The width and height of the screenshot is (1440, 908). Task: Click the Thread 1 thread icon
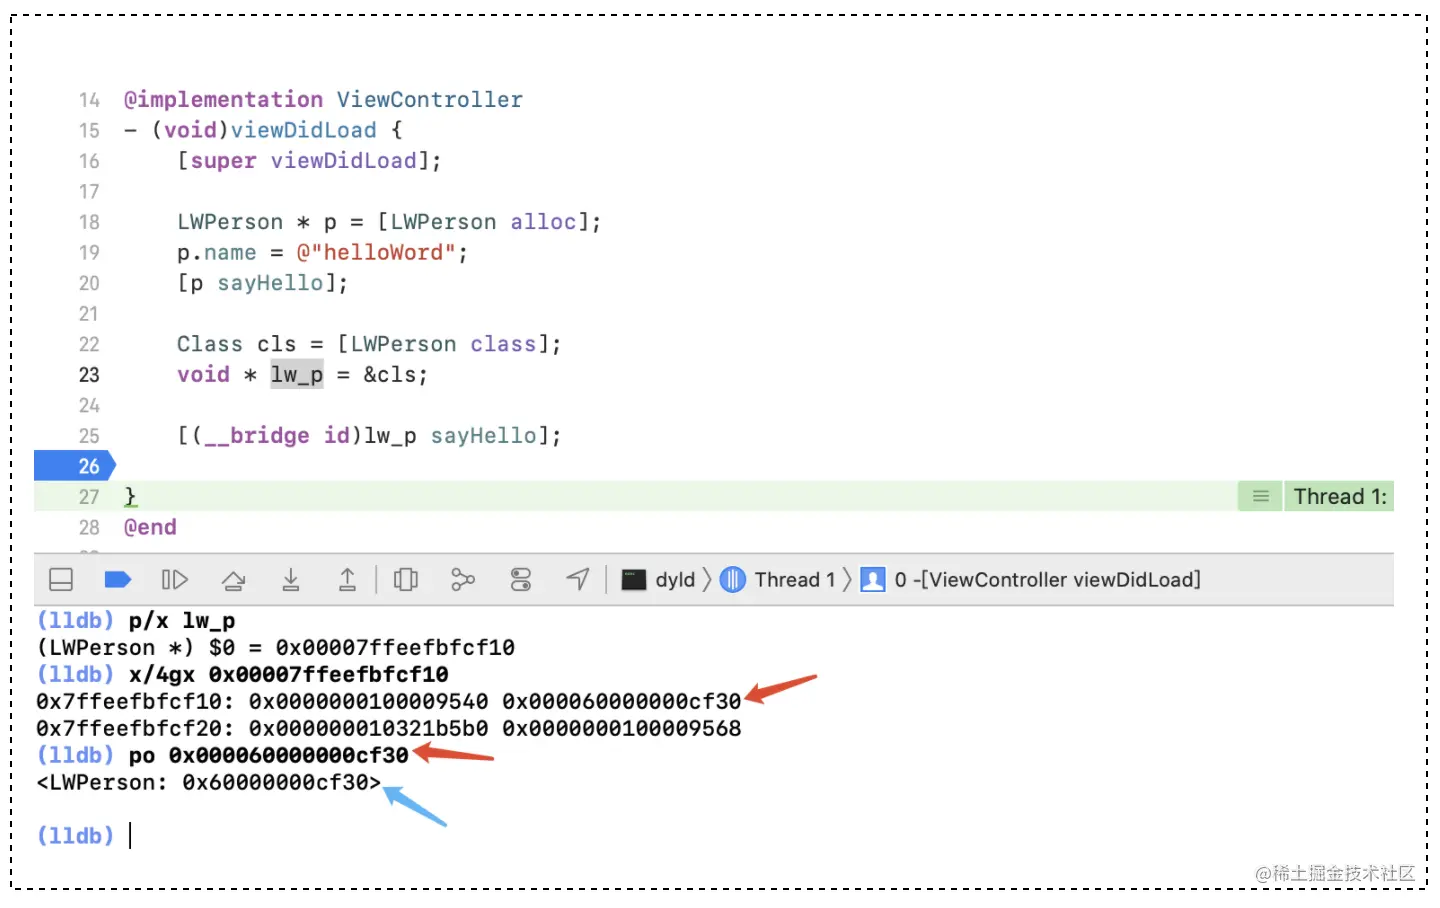(x=733, y=580)
